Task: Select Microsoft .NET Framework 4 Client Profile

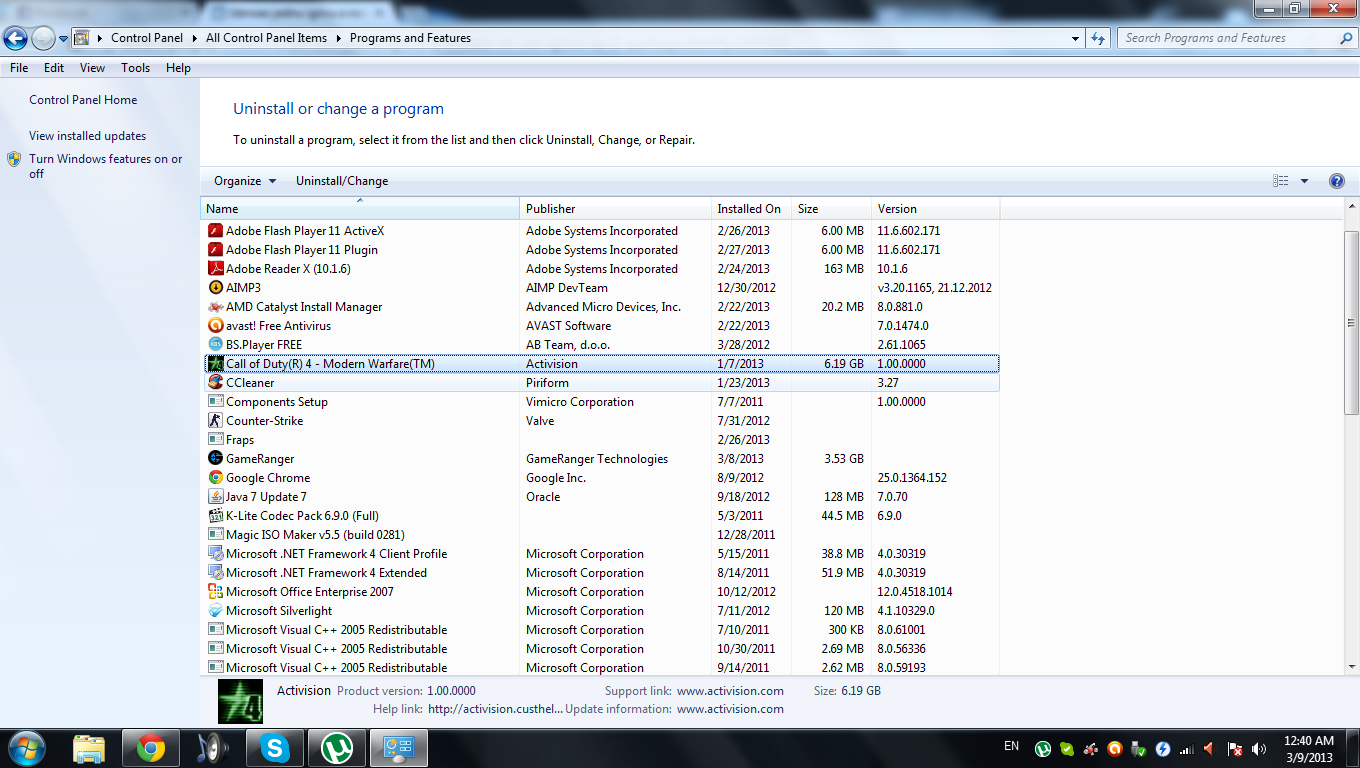Action: point(602,554)
